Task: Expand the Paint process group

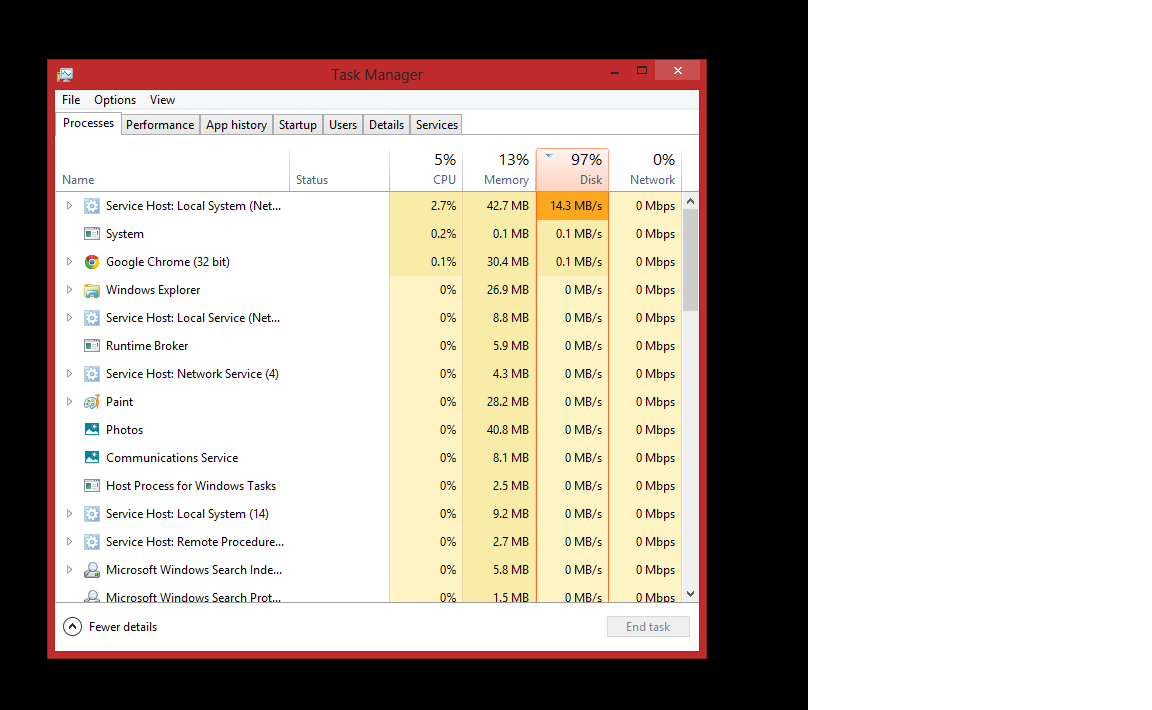Action: point(69,402)
